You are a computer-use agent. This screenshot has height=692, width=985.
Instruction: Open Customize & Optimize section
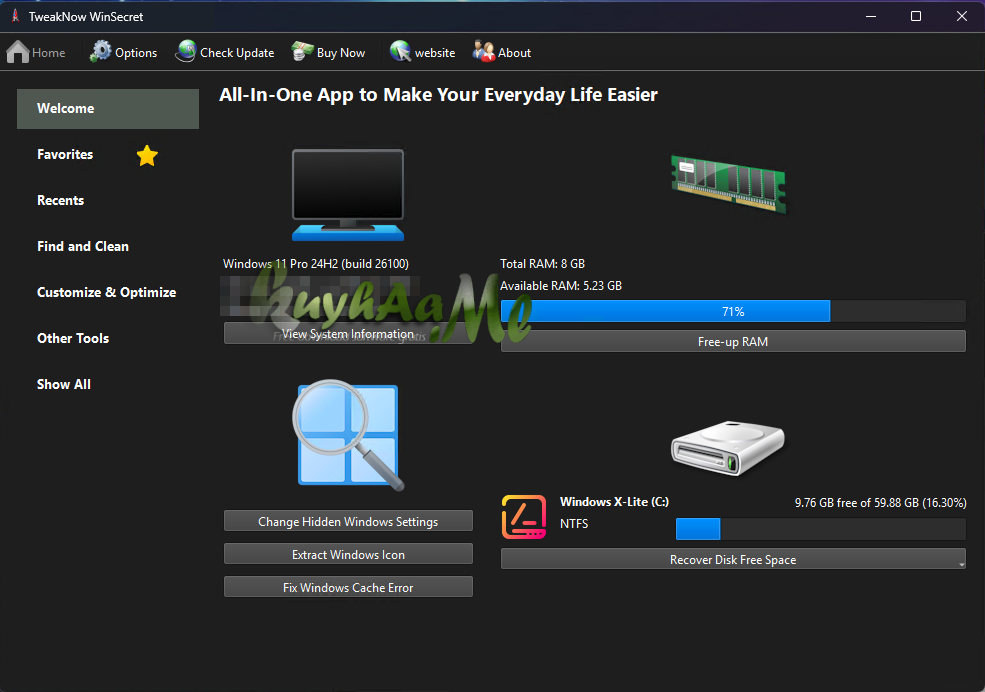[x=106, y=293]
